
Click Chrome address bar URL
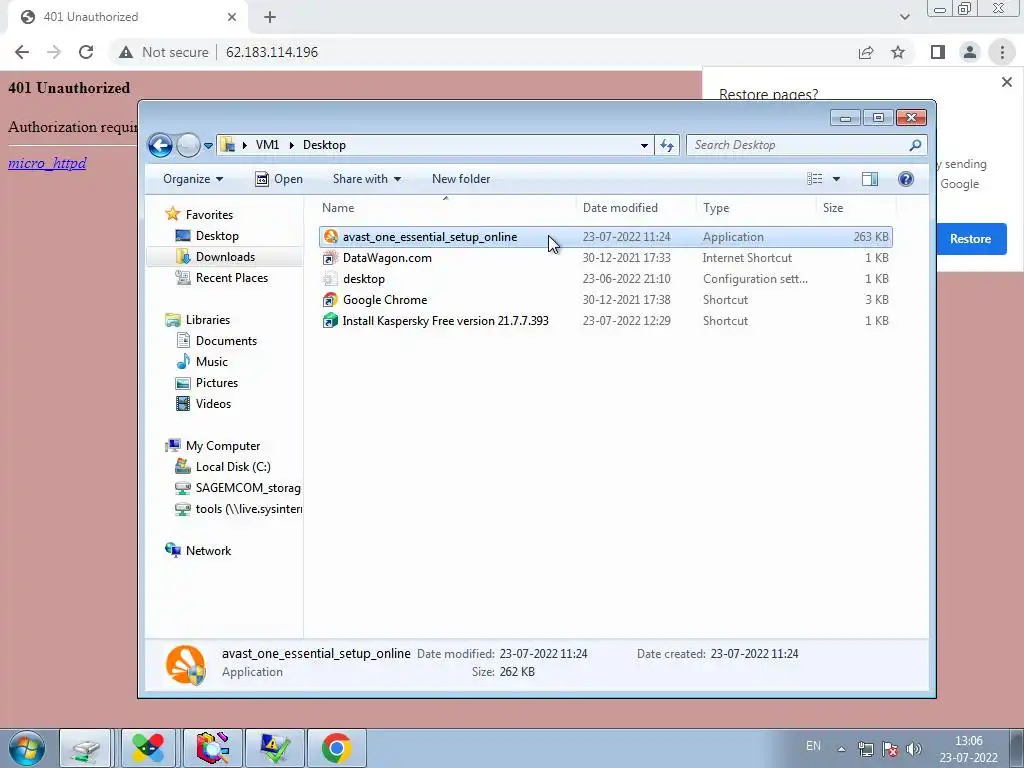pos(272,52)
